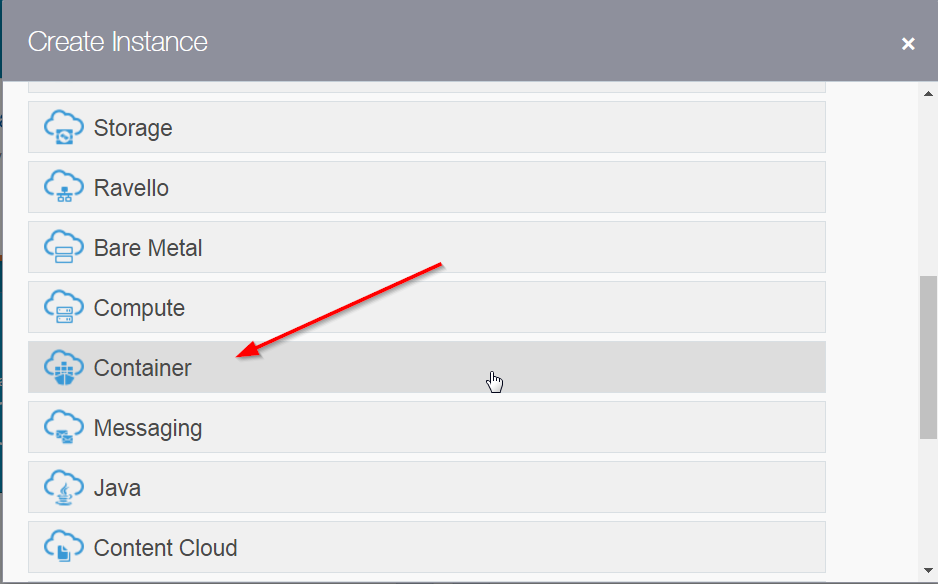Click the Content Cloud document icon
Viewport: 938px width, 584px height.
[x=64, y=548]
